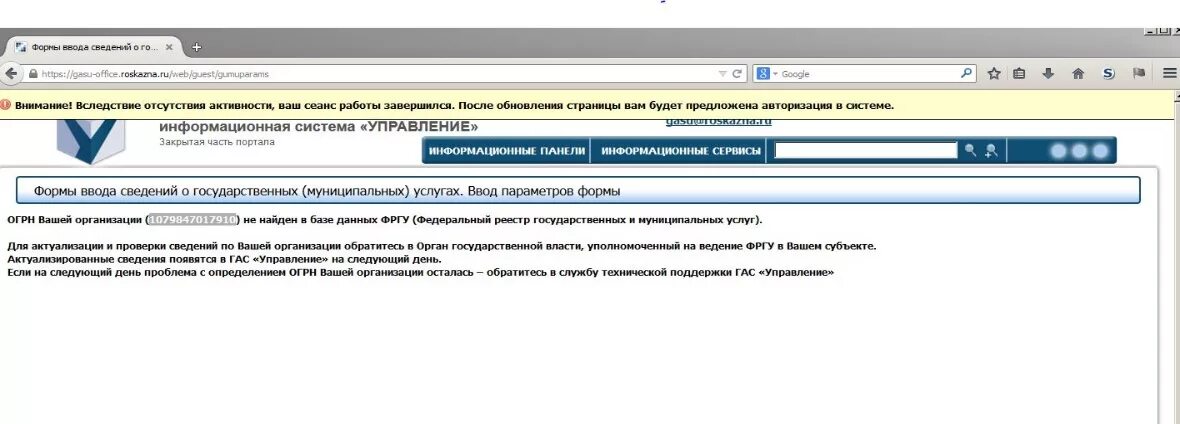Click line 'Актуализированные сведения появятся в ГАС'
This screenshot has height=424, width=1180.
point(224,259)
